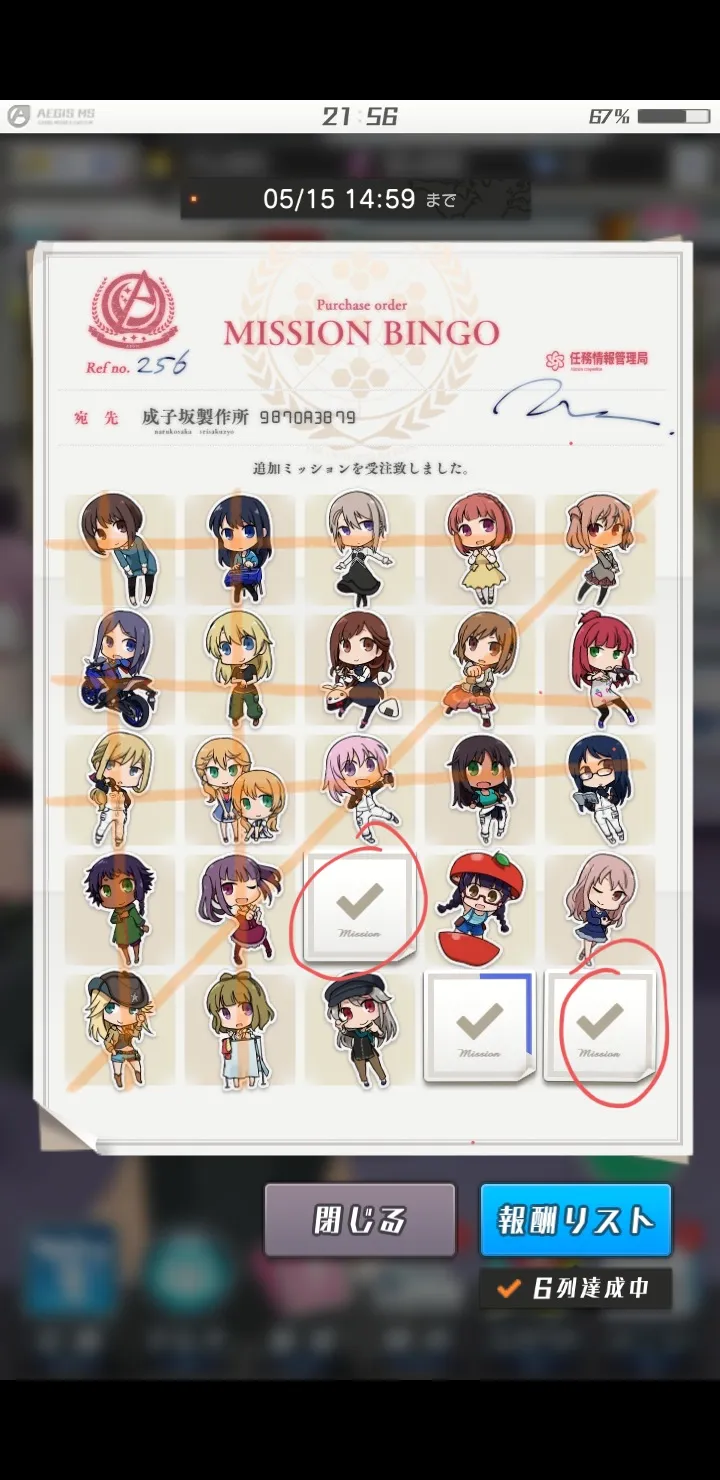Tap the 閉じる close button
This screenshot has height=1480, width=720.
coord(359,1220)
